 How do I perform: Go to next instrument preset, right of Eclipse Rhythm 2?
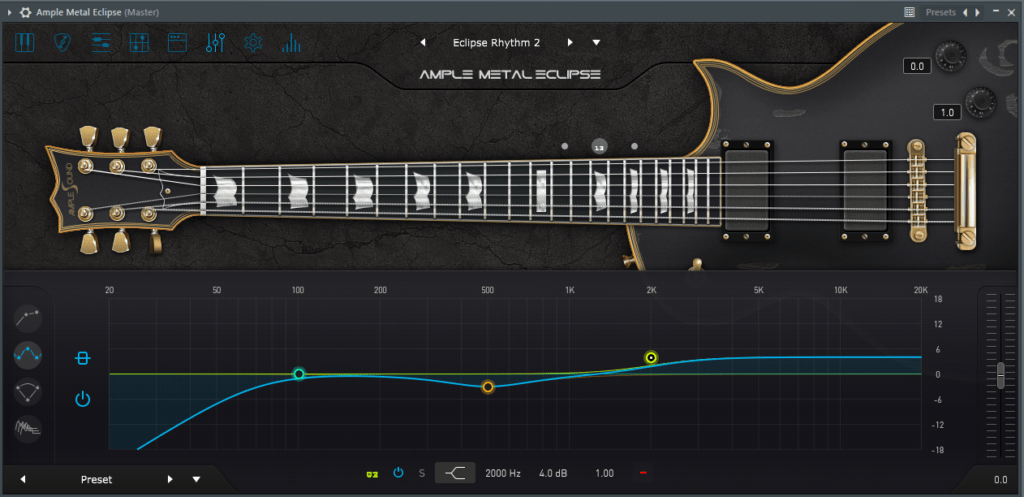(570, 42)
